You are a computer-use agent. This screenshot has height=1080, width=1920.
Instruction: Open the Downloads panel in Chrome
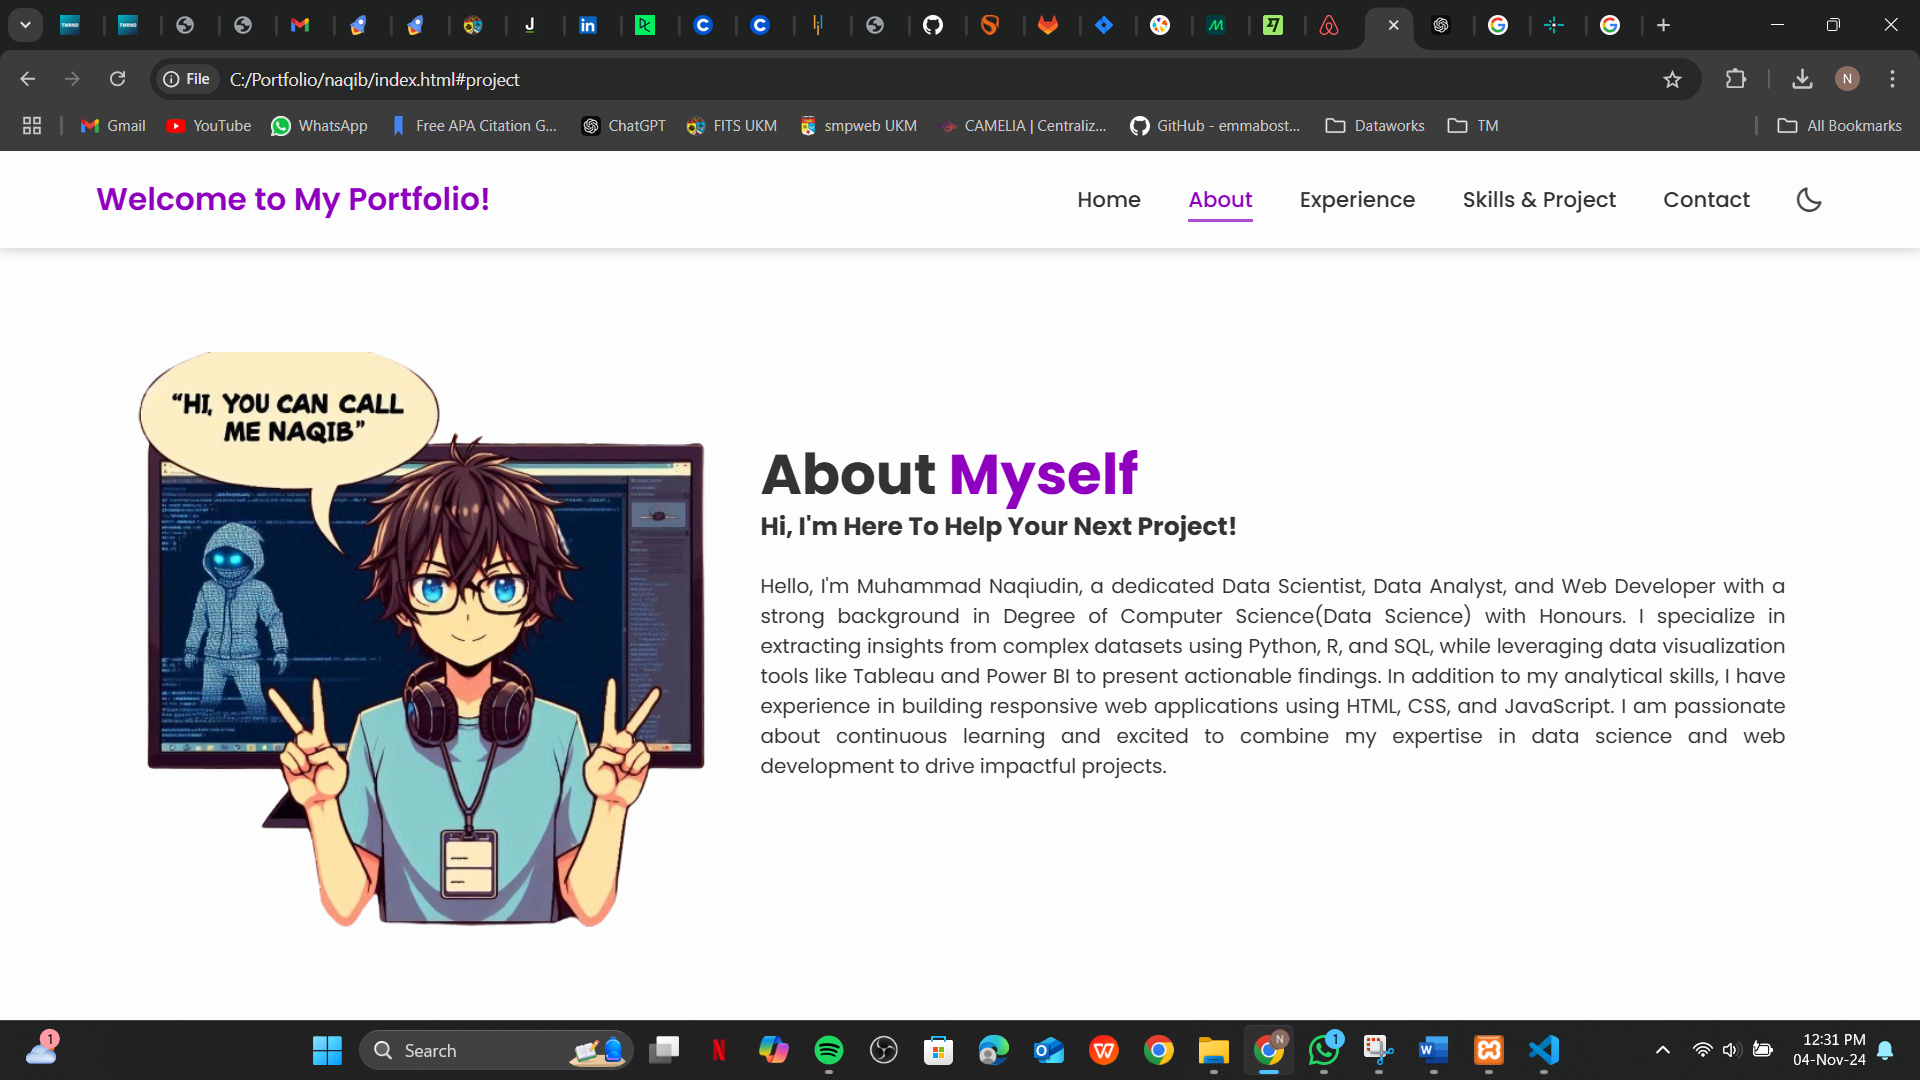tap(1802, 79)
